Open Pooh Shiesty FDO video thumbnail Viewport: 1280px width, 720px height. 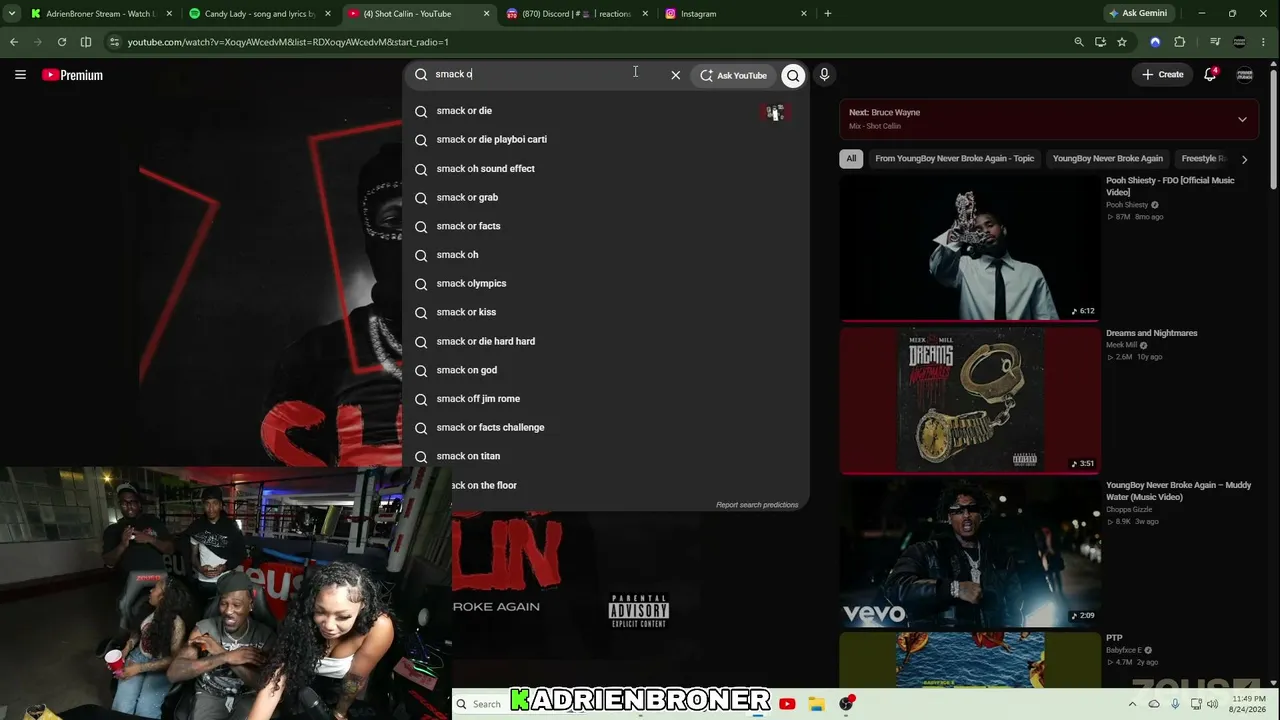(970, 248)
